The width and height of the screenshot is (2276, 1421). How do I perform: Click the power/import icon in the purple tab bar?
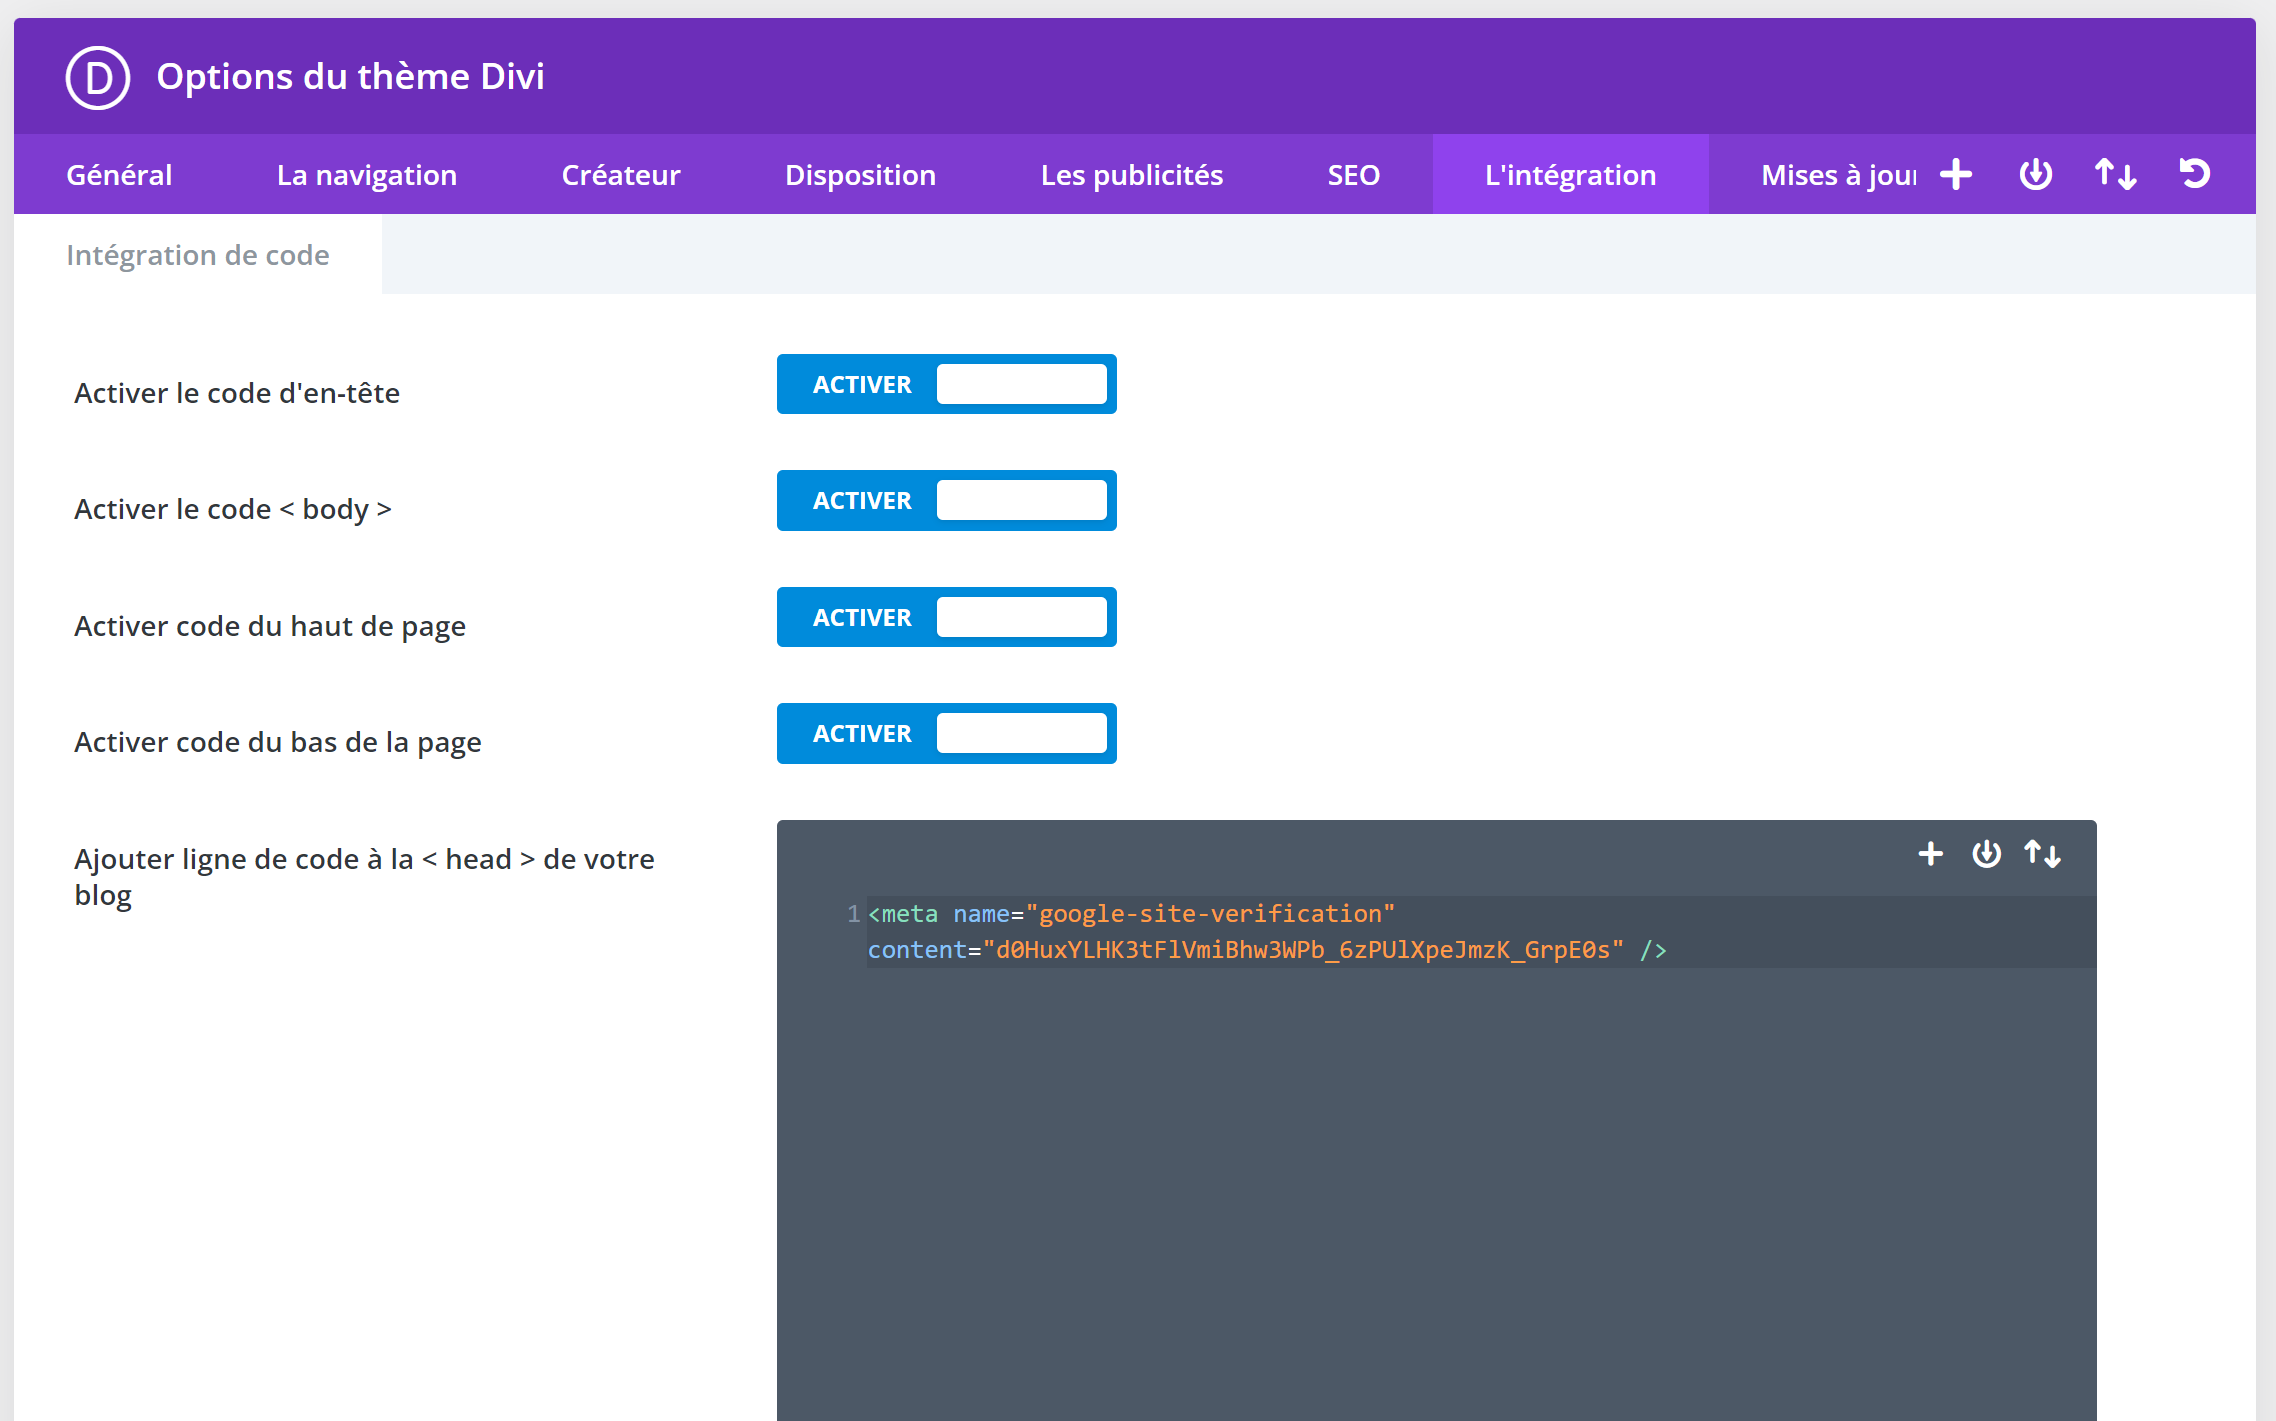(x=2036, y=174)
